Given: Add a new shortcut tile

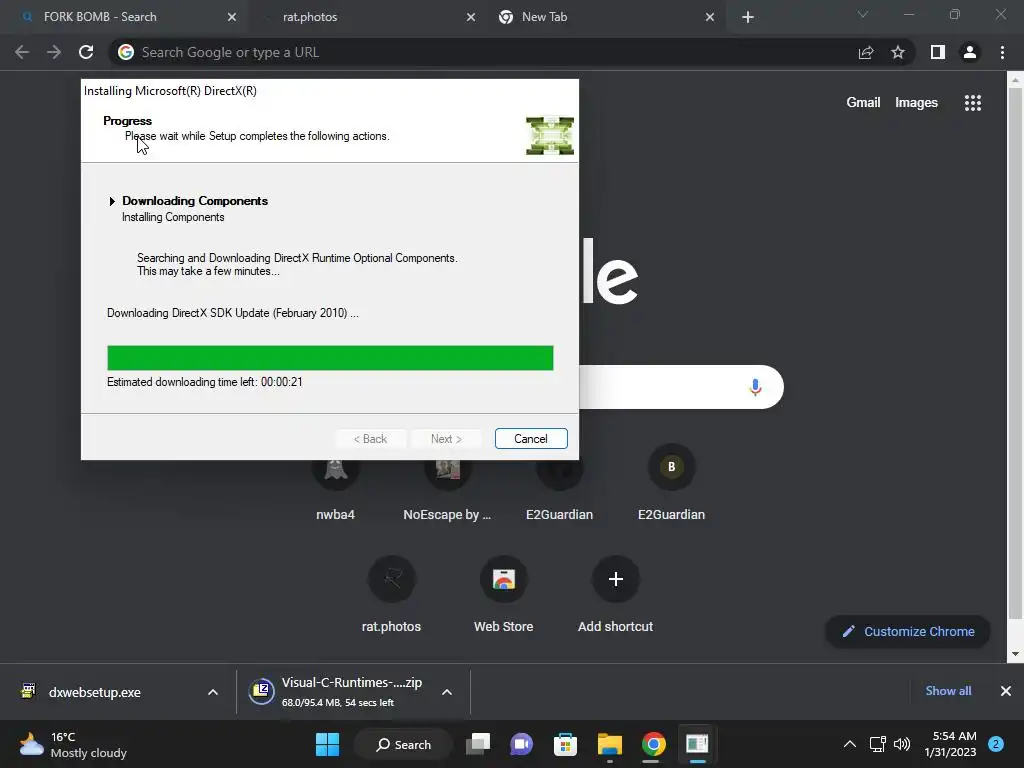Looking at the screenshot, I should click(x=615, y=594).
